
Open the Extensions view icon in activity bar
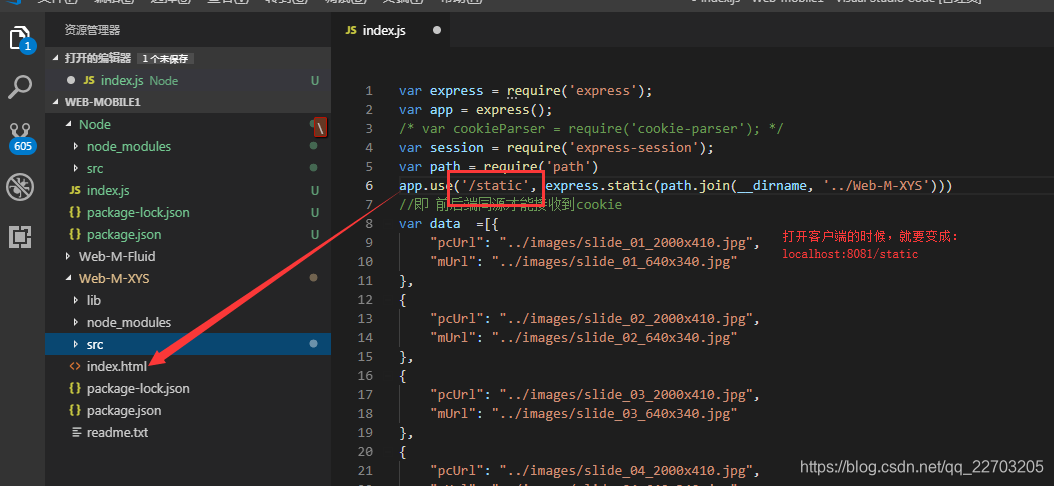20,236
